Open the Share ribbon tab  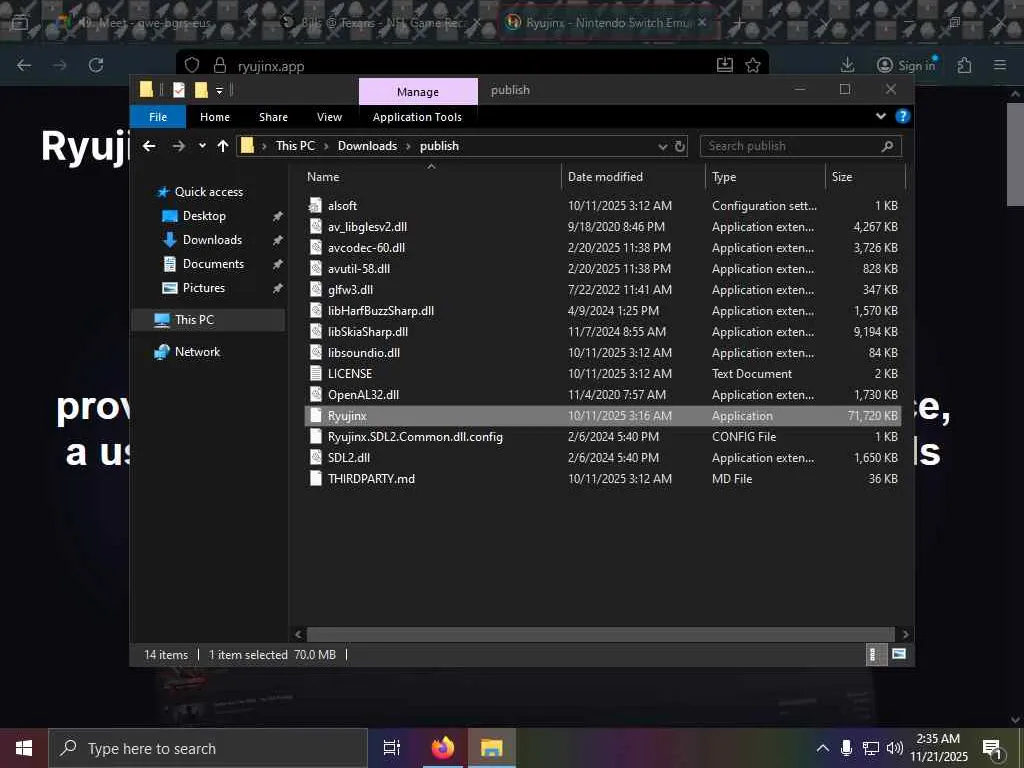point(273,117)
